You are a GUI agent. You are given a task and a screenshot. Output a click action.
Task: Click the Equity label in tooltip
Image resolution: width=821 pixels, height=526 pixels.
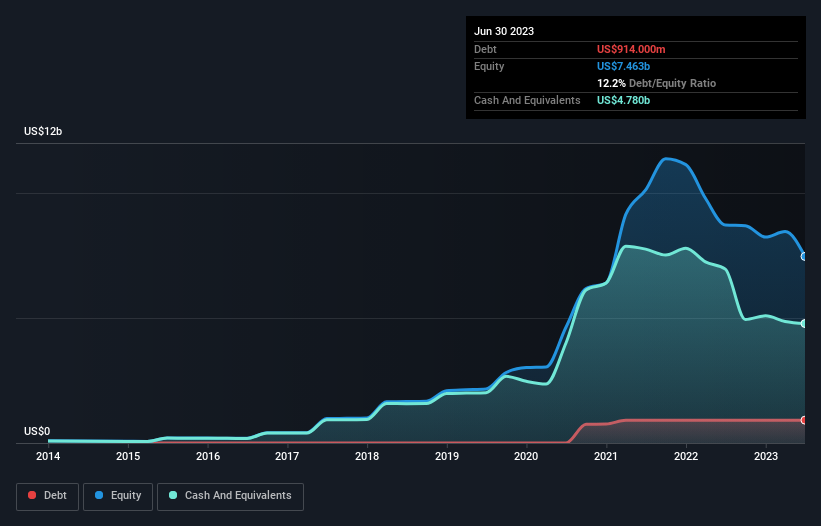coord(489,66)
